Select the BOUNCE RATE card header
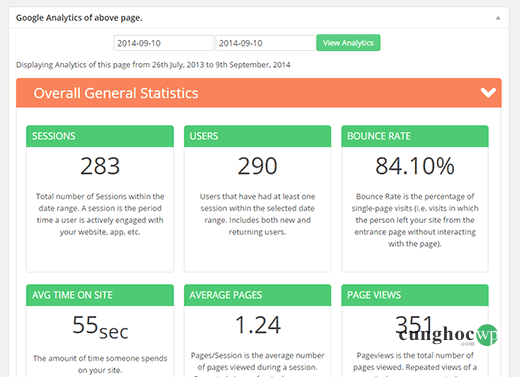Screen dimensions: 520x377 [x=415, y=136]
